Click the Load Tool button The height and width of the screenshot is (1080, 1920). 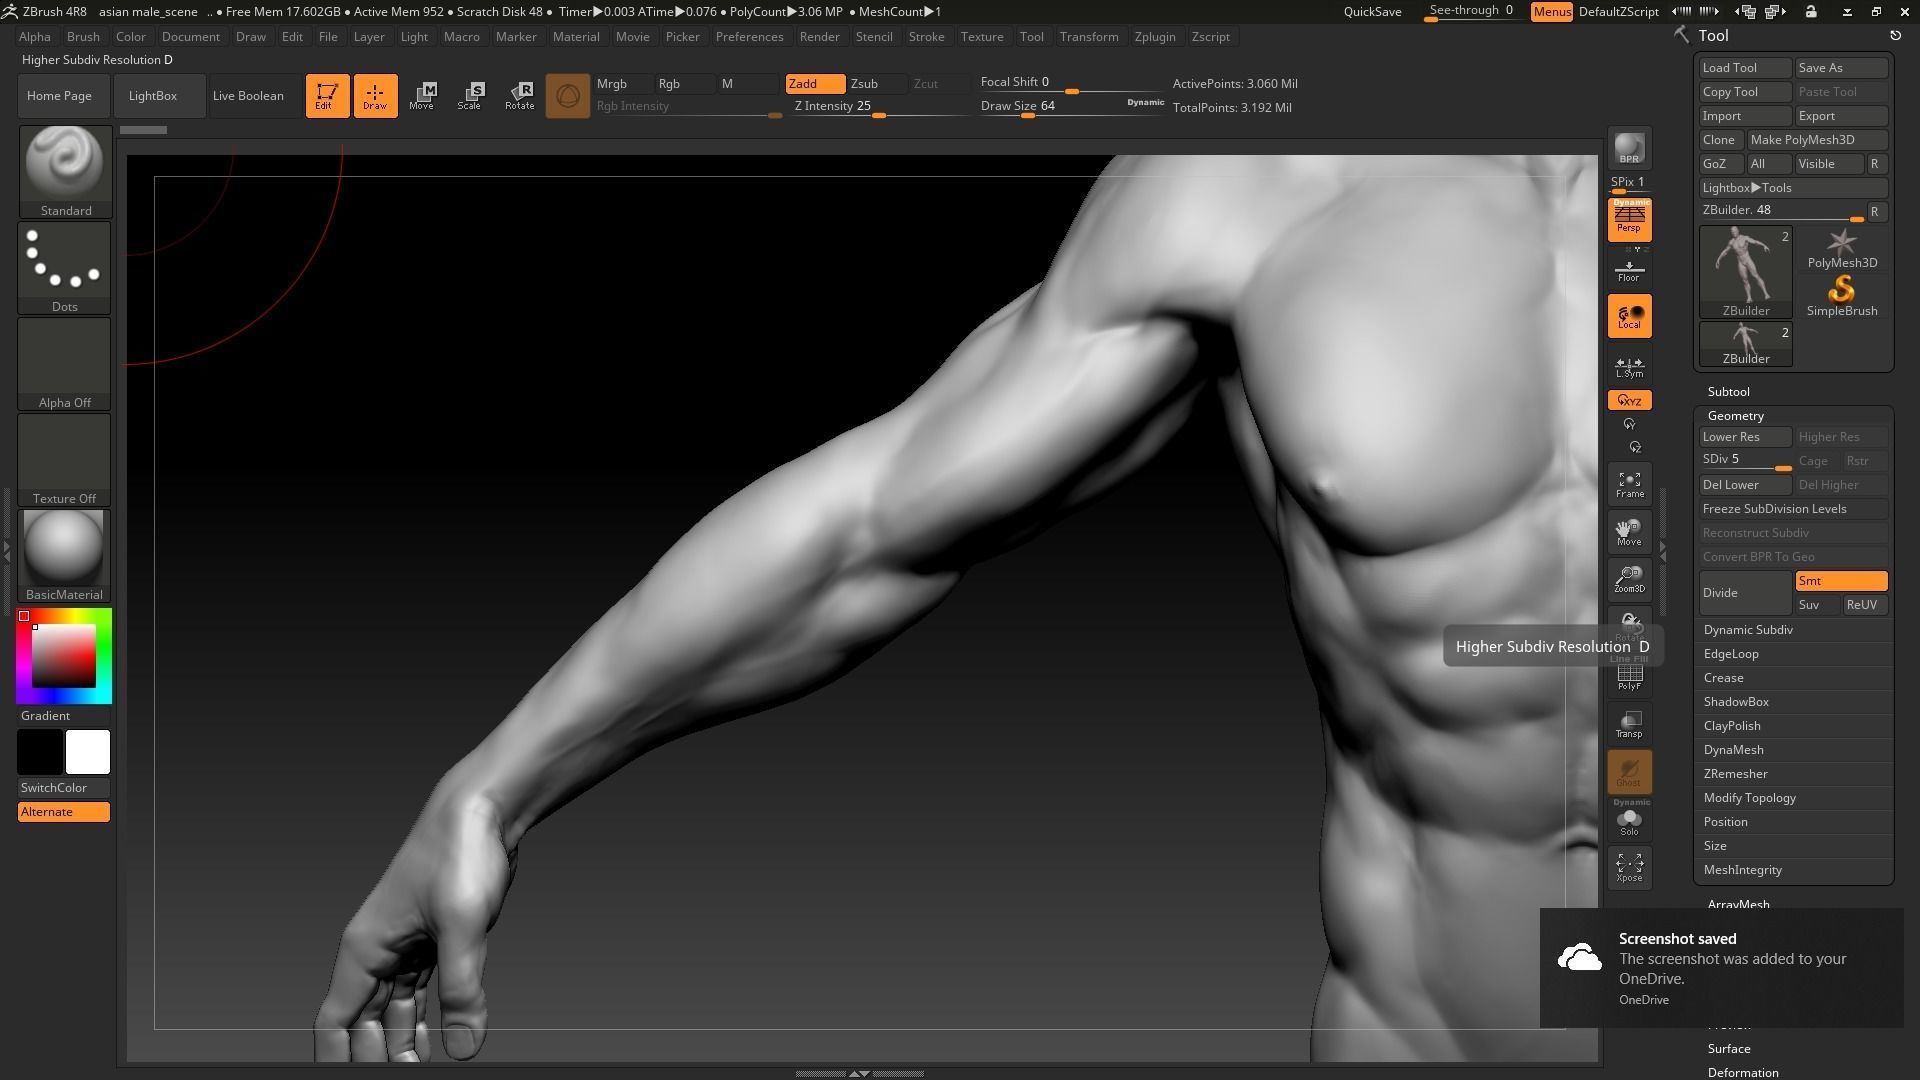coord(1745,68)
